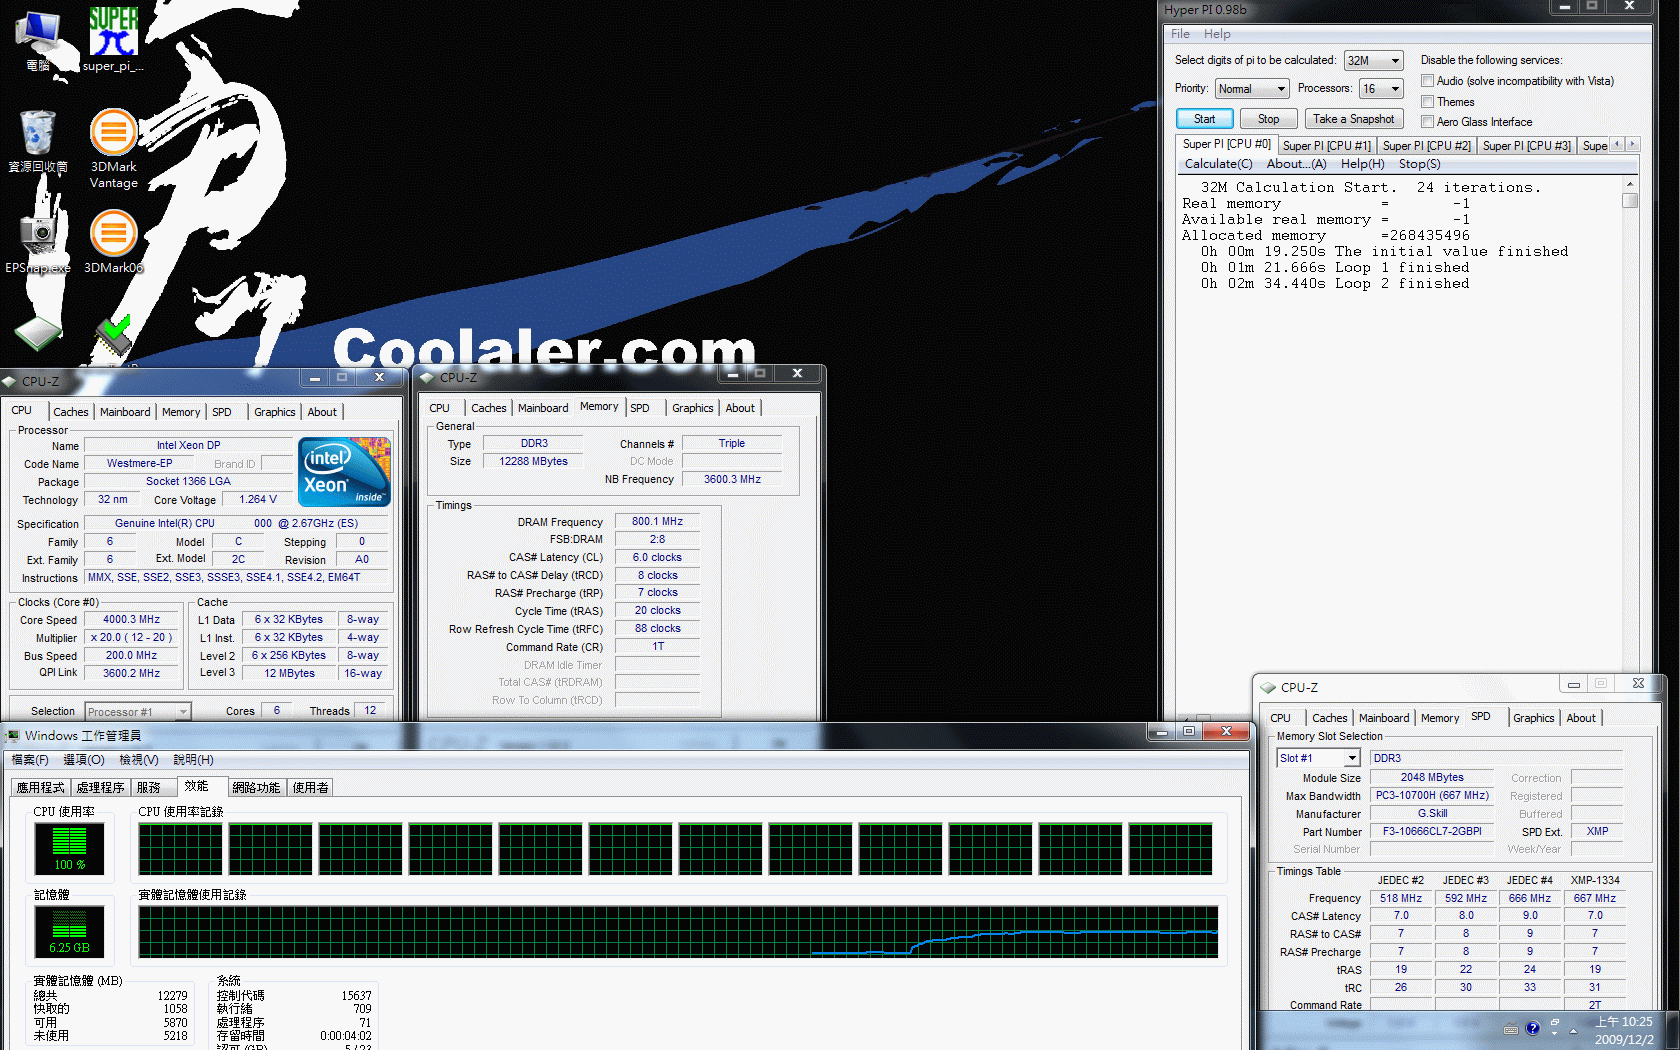The image size is (1680, 1050).
Task: Open About tab in the Timings CPU-Z window
Action: 740,408
